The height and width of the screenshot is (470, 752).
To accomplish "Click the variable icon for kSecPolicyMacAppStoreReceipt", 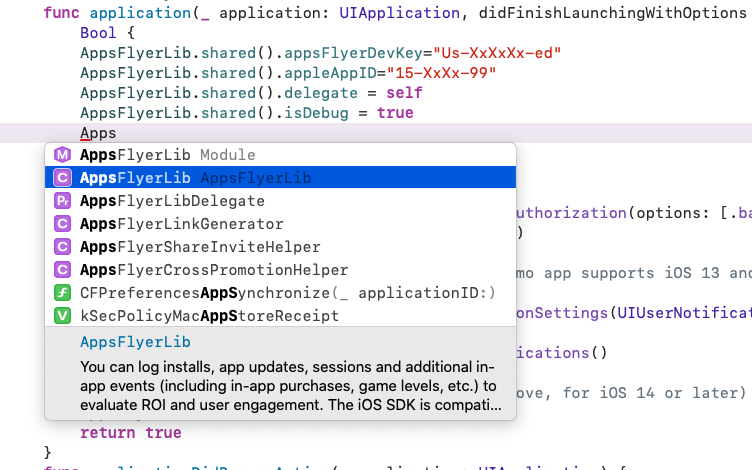I will pyautogui.click(x=62, y=316).
